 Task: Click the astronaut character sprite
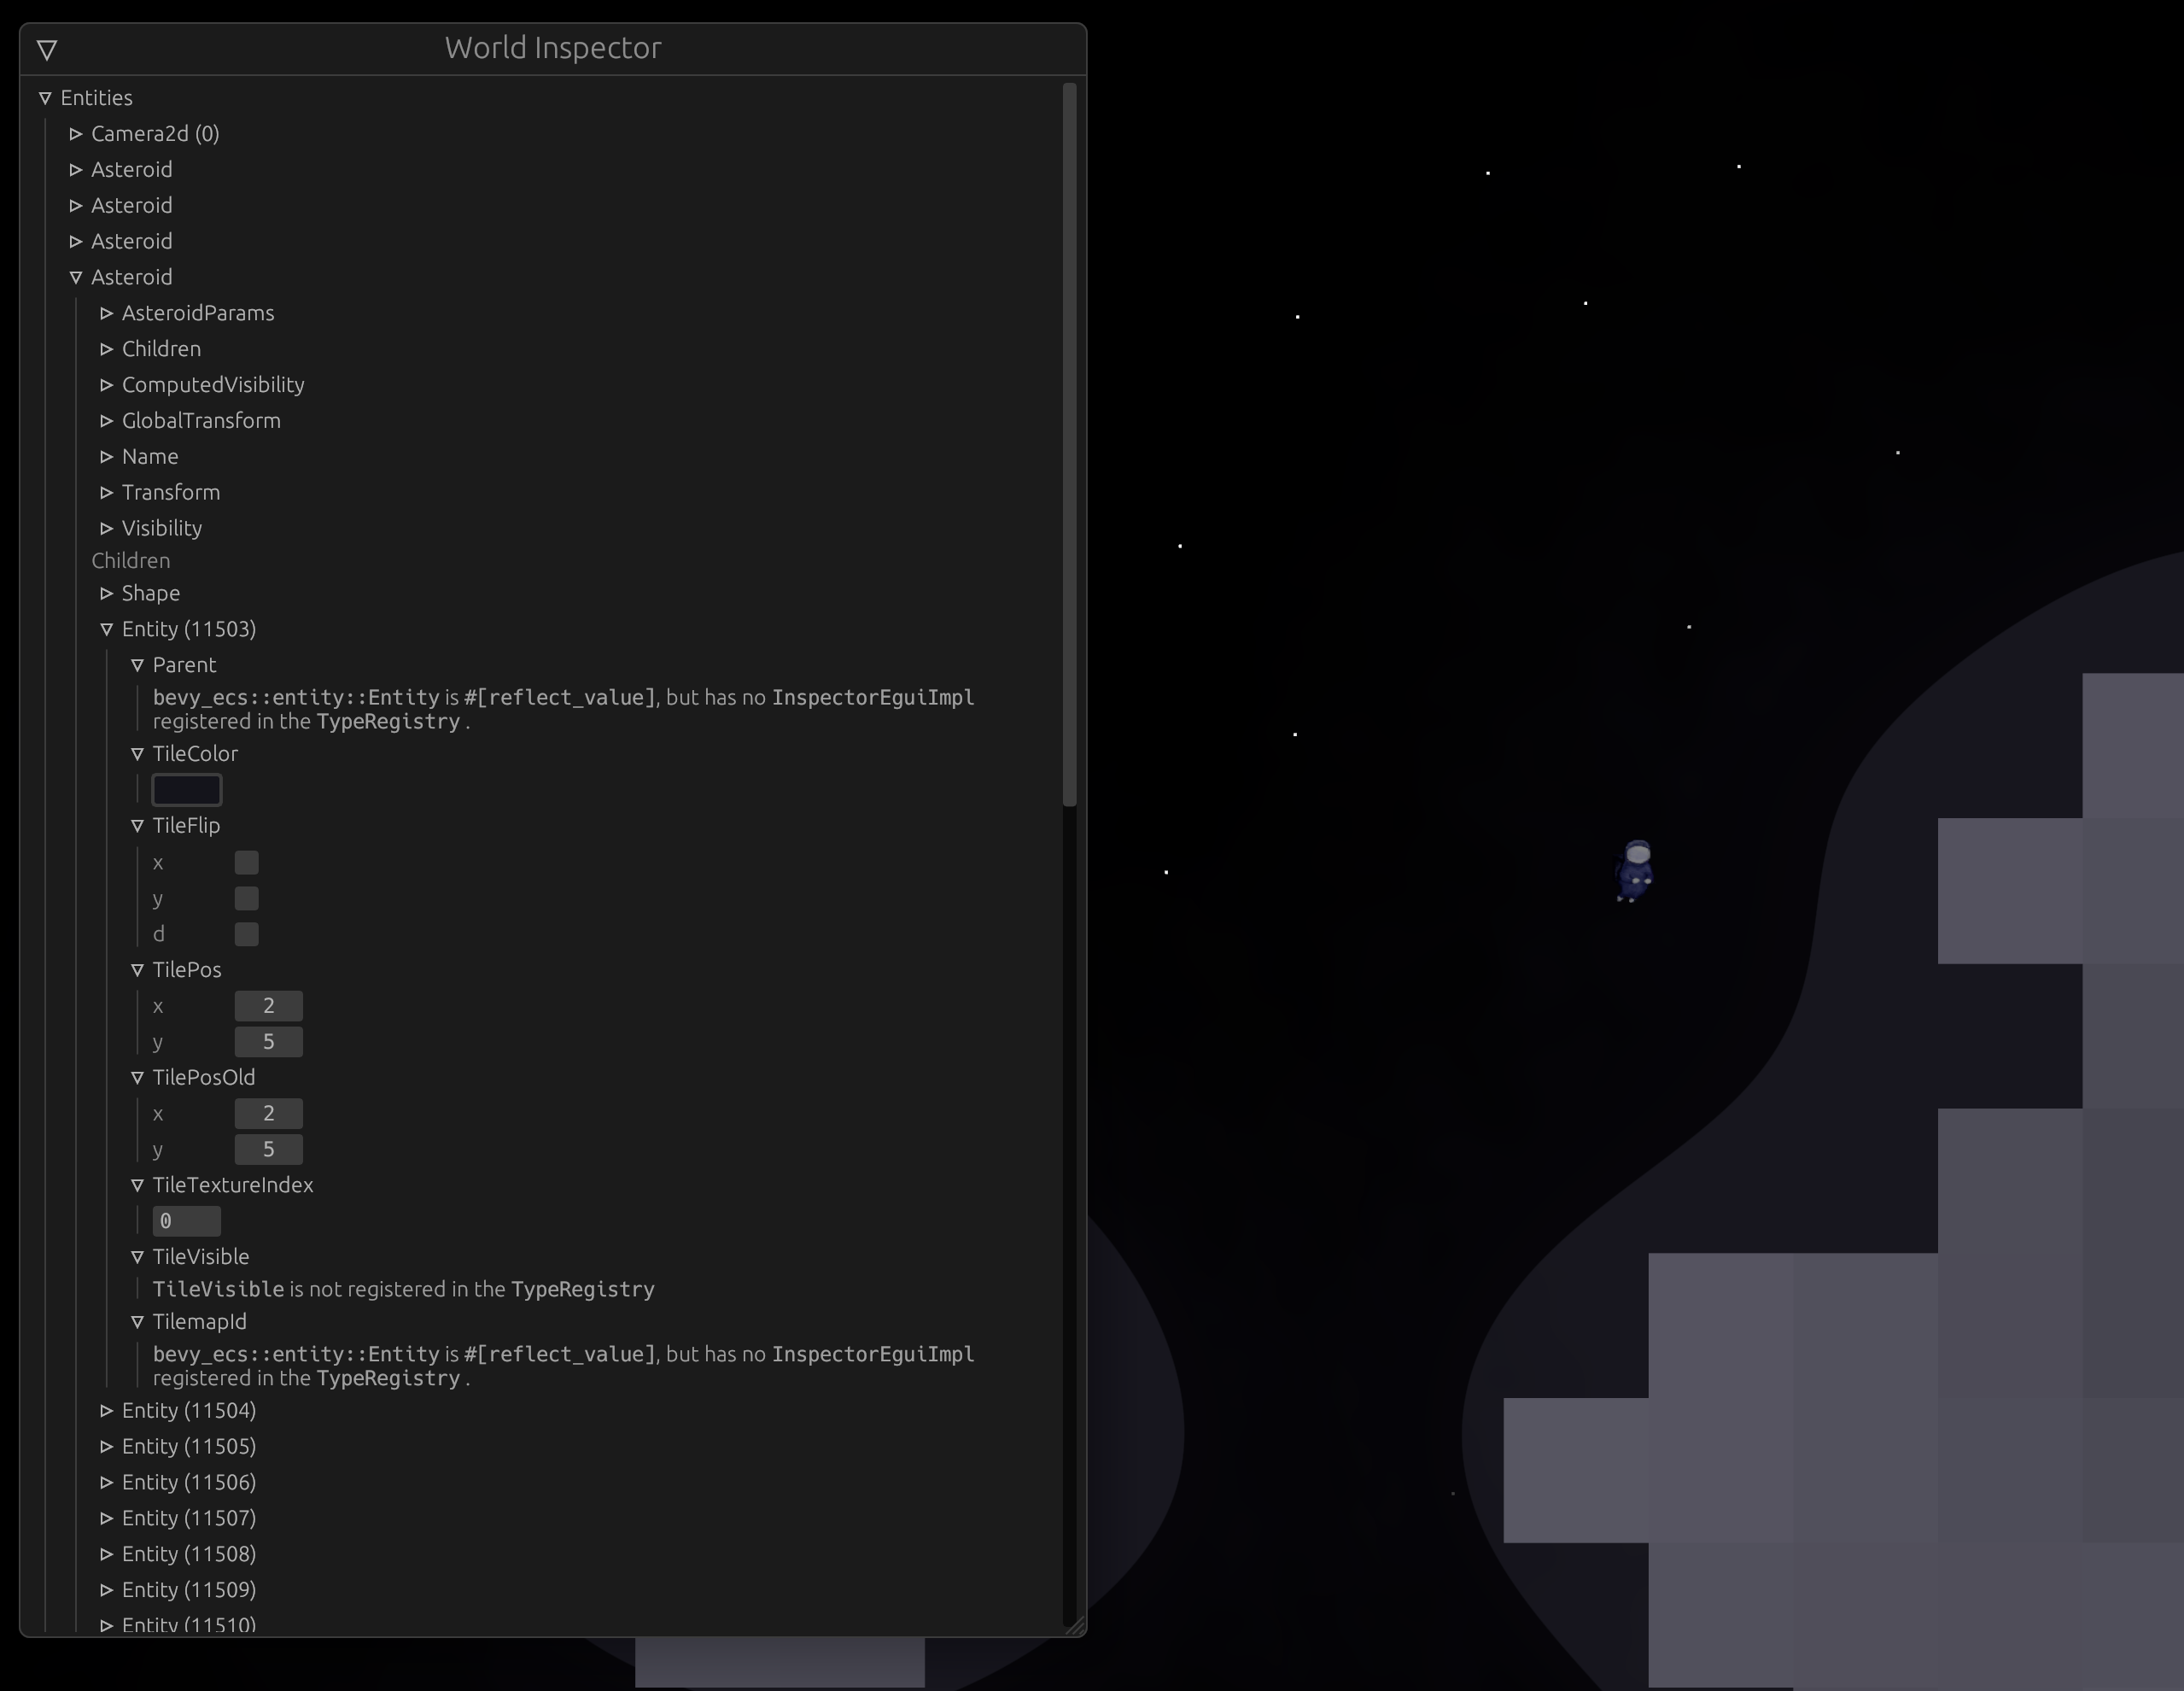(x=1636, y=871)
